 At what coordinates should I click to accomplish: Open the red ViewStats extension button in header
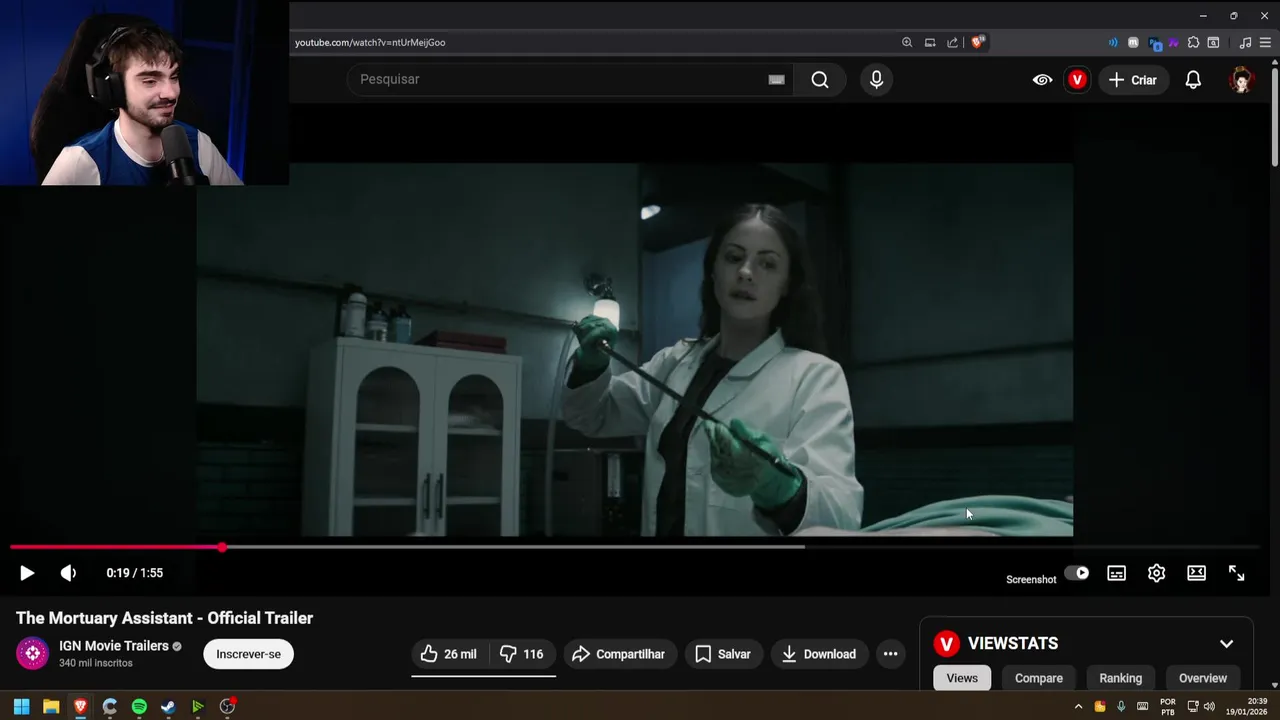click(1077, 80)
